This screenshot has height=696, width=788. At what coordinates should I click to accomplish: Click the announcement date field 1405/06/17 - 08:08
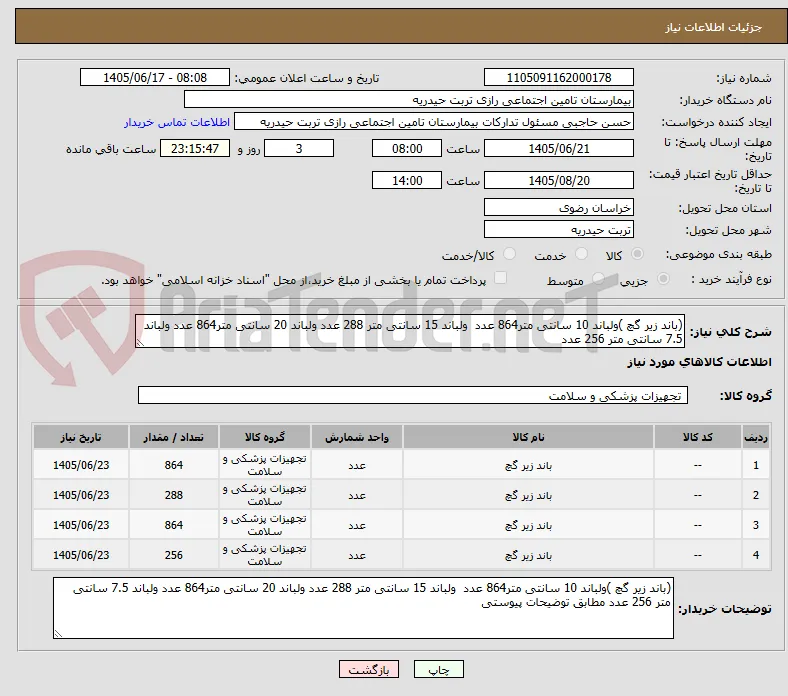[x=155, y=77]
